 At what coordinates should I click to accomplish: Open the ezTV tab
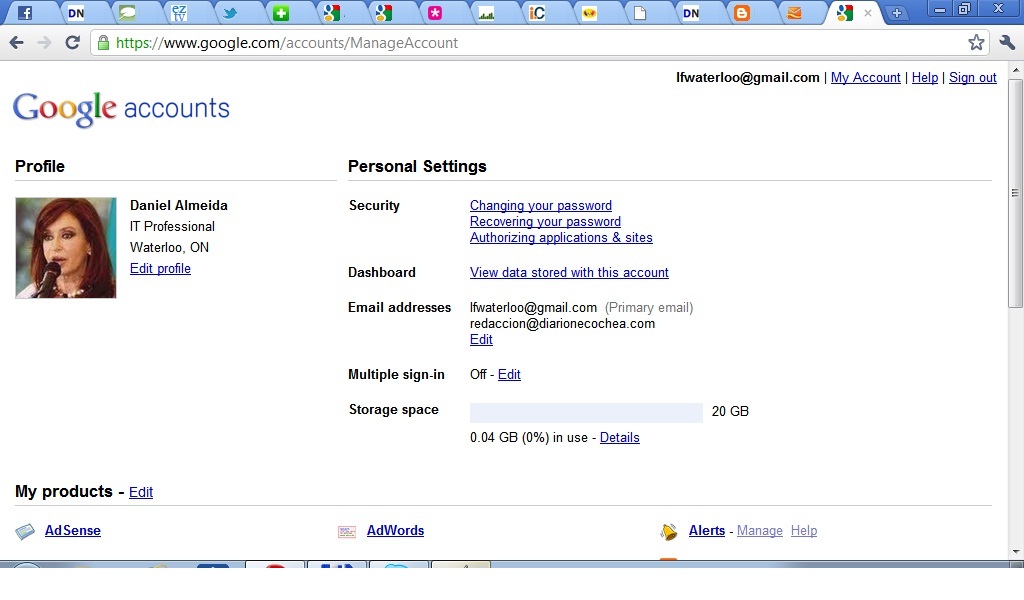click(x=178, y=12)
